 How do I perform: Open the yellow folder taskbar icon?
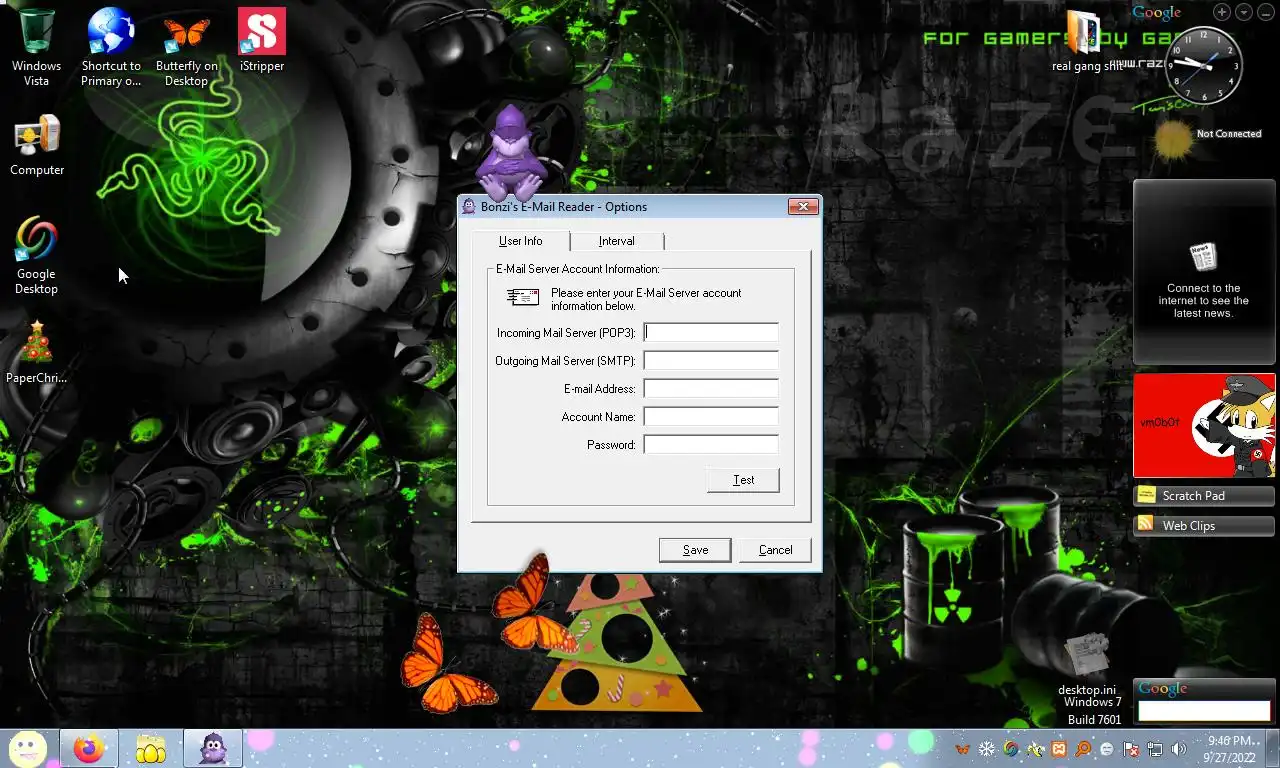pos(151,749)
